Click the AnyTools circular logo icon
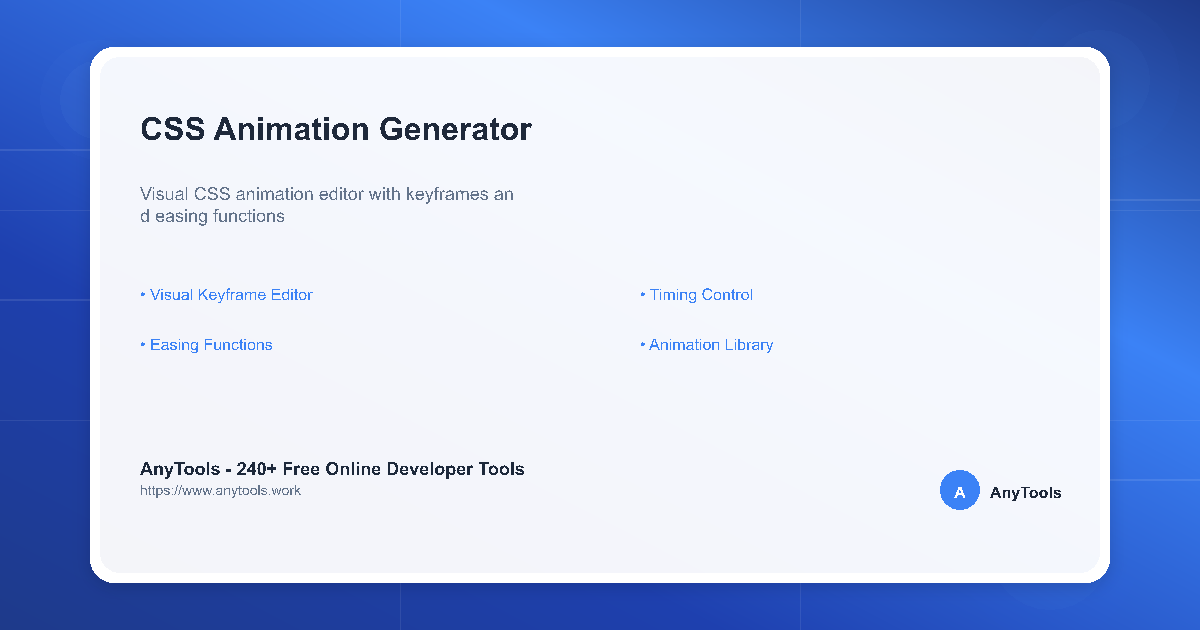 [959, 490]
